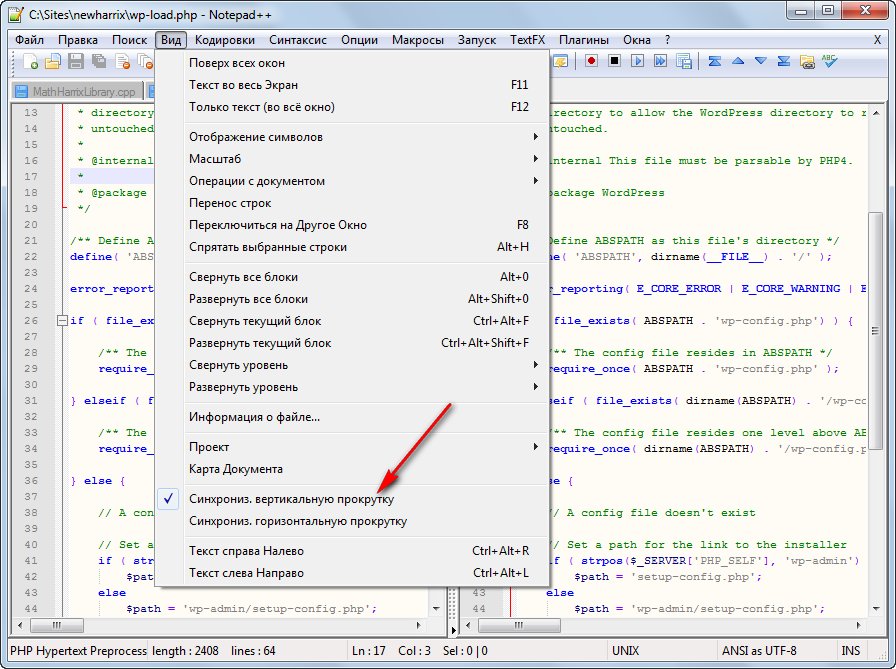Screen dimensions: 896x669
Task: Switch to the MathHarrixLibrary.cpp tab
Action: (x=76, y=91)
